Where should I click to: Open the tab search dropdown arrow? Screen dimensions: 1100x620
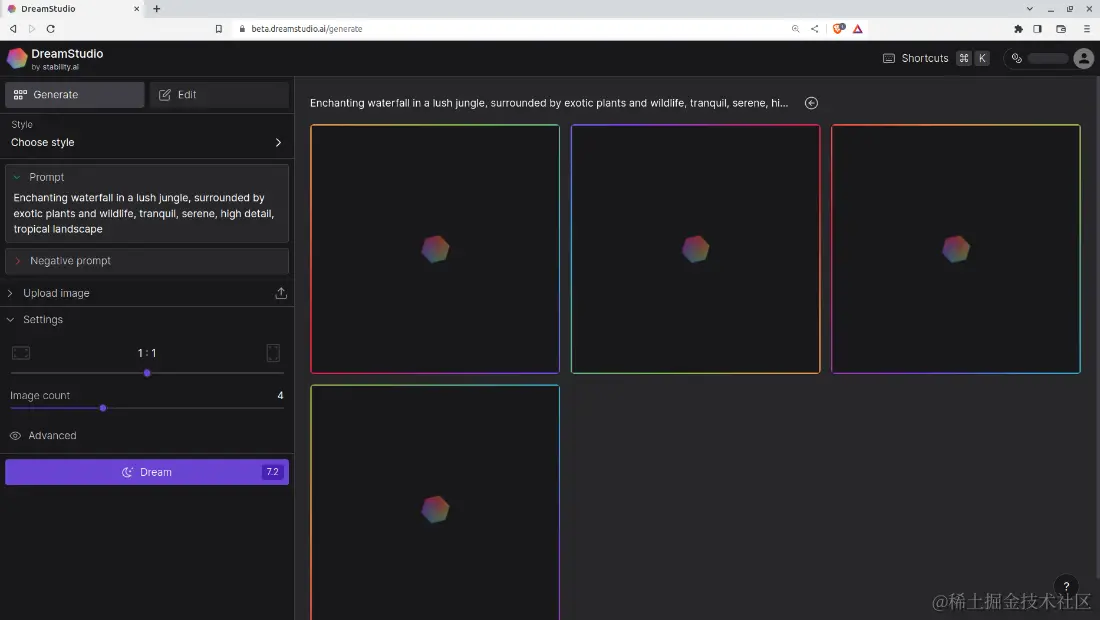(1029, 9)
